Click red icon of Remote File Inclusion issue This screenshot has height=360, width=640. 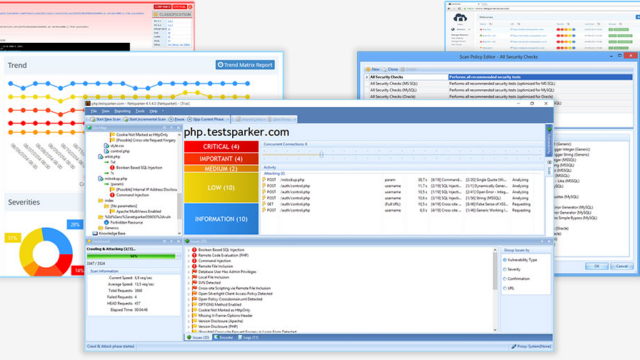194,266
